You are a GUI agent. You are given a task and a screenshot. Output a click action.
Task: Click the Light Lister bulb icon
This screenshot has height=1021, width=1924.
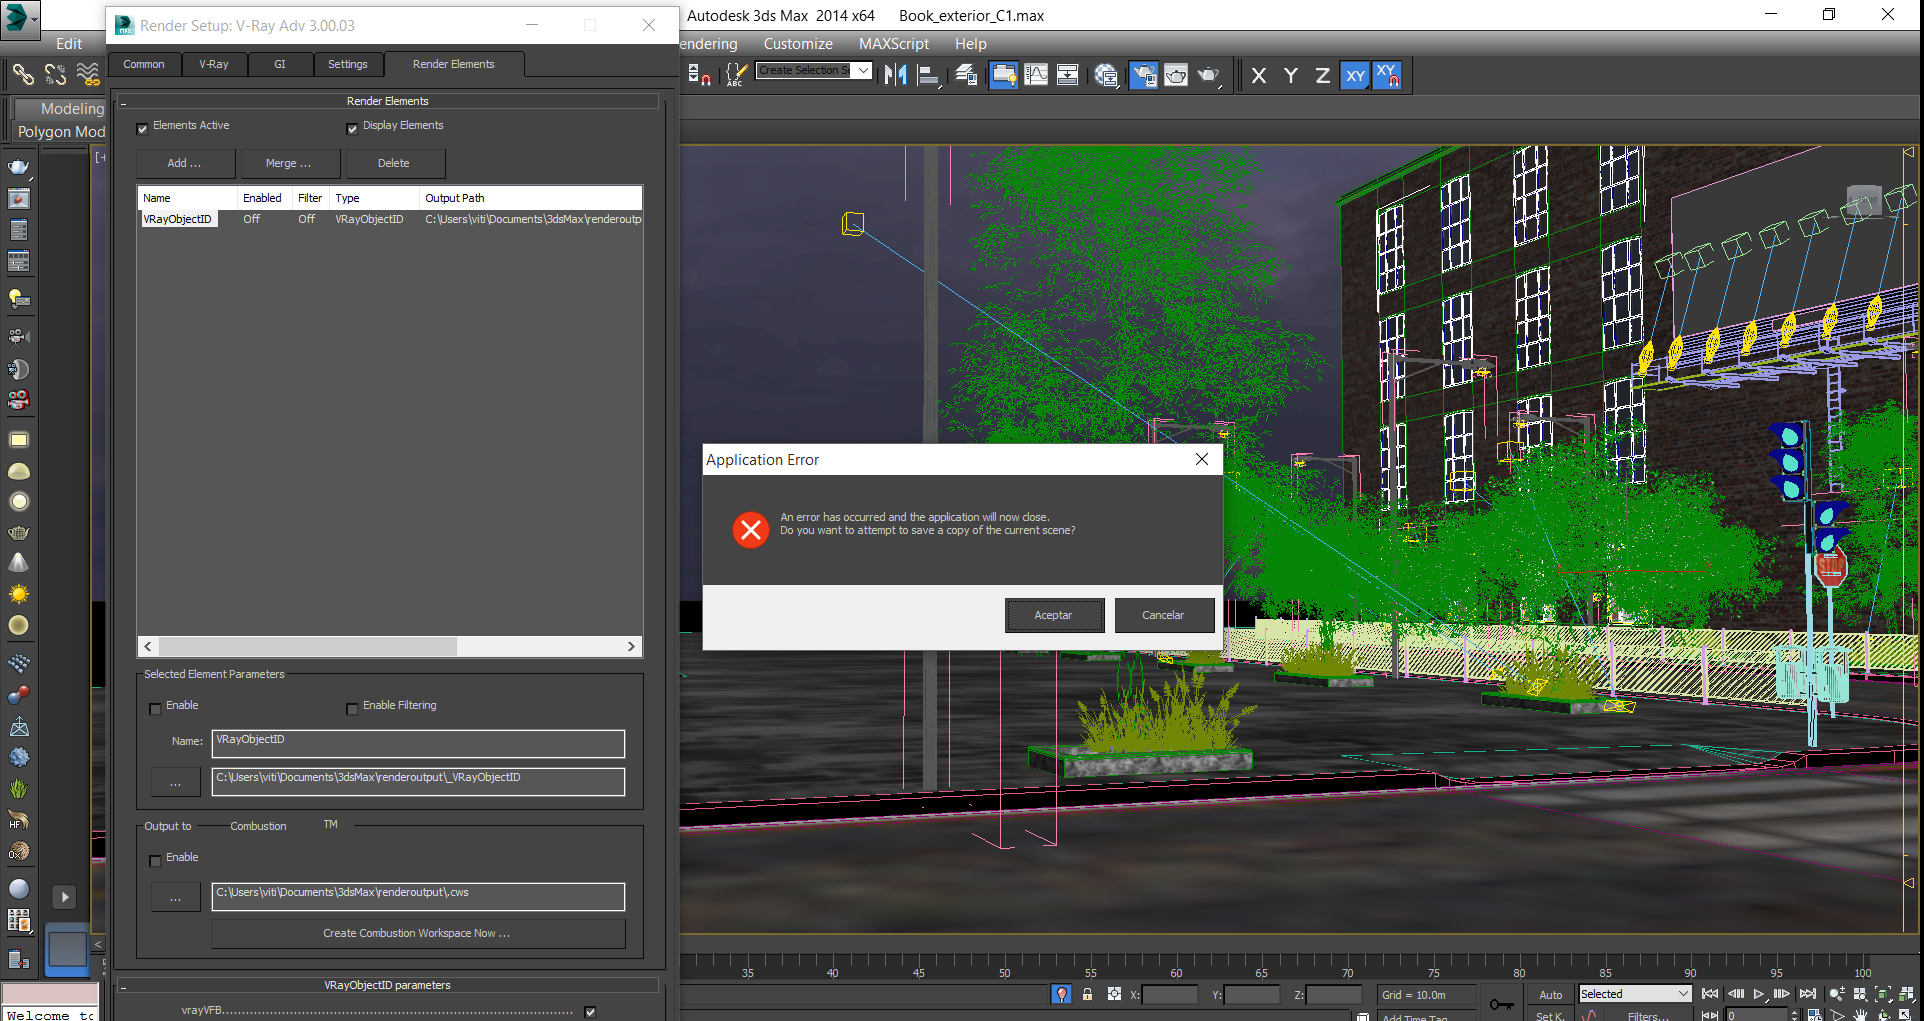19,298
